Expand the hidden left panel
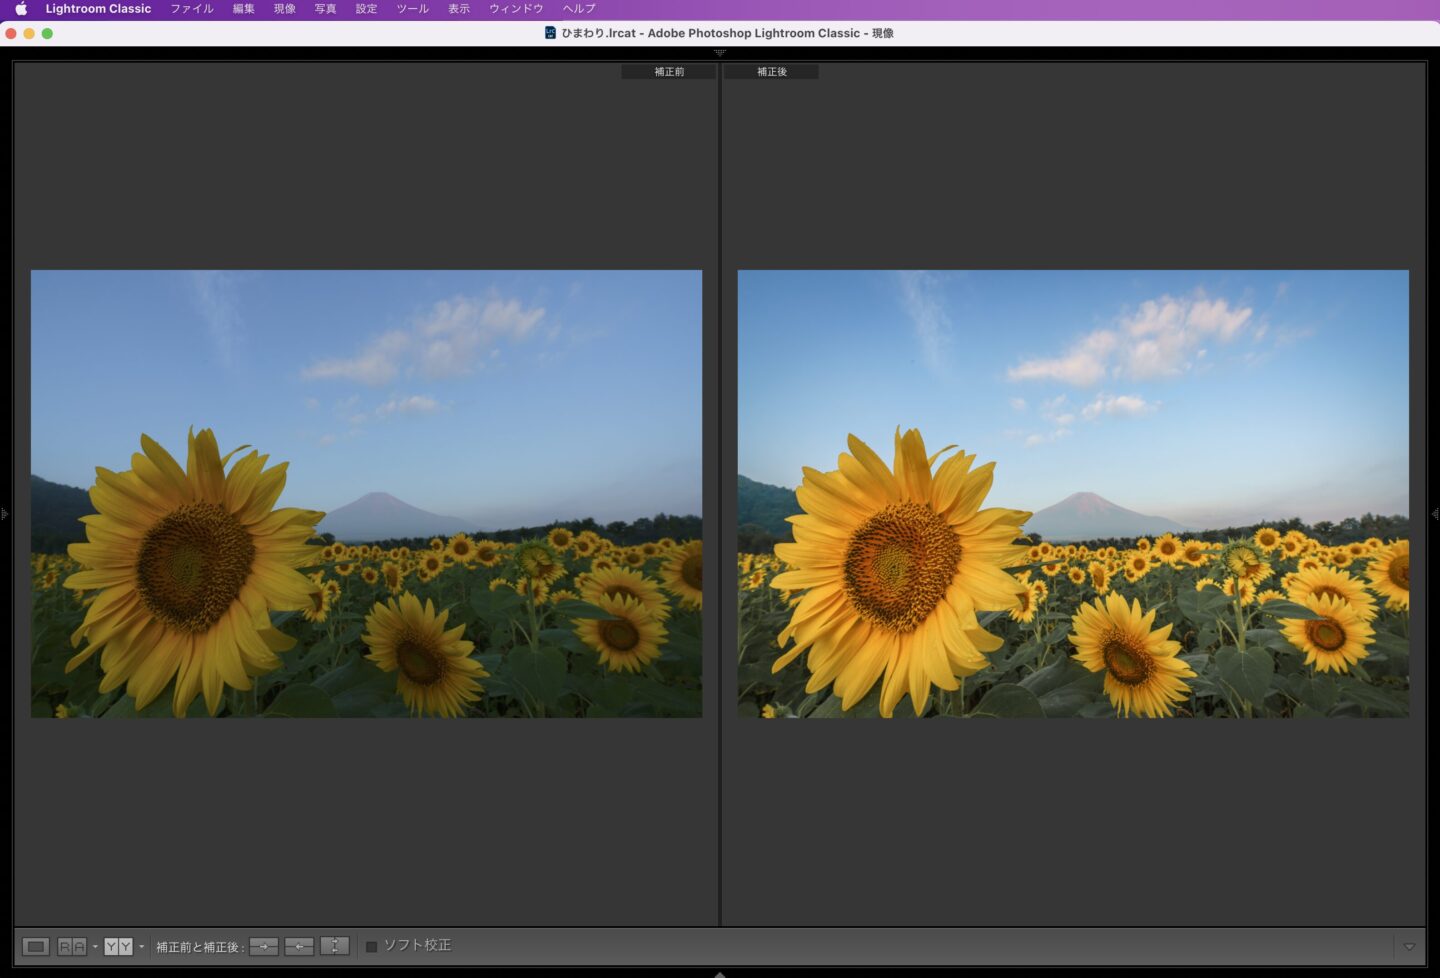1440x978 pixels. pyautogui.click(x=5, y=514)
